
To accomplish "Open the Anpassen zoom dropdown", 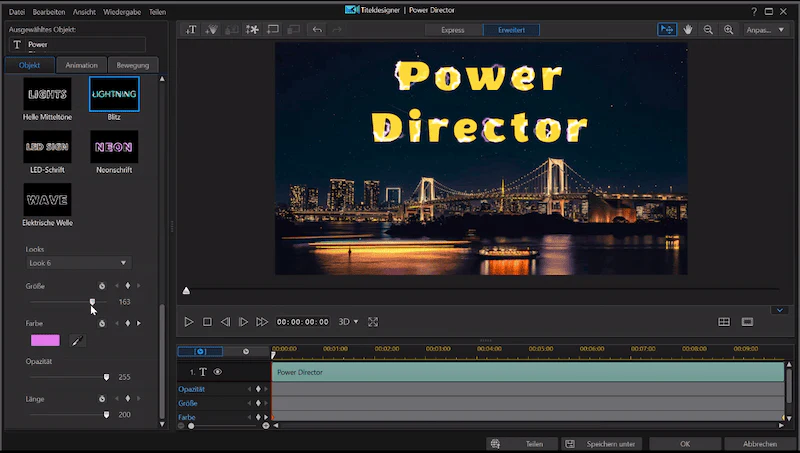I will click(765, 30).
